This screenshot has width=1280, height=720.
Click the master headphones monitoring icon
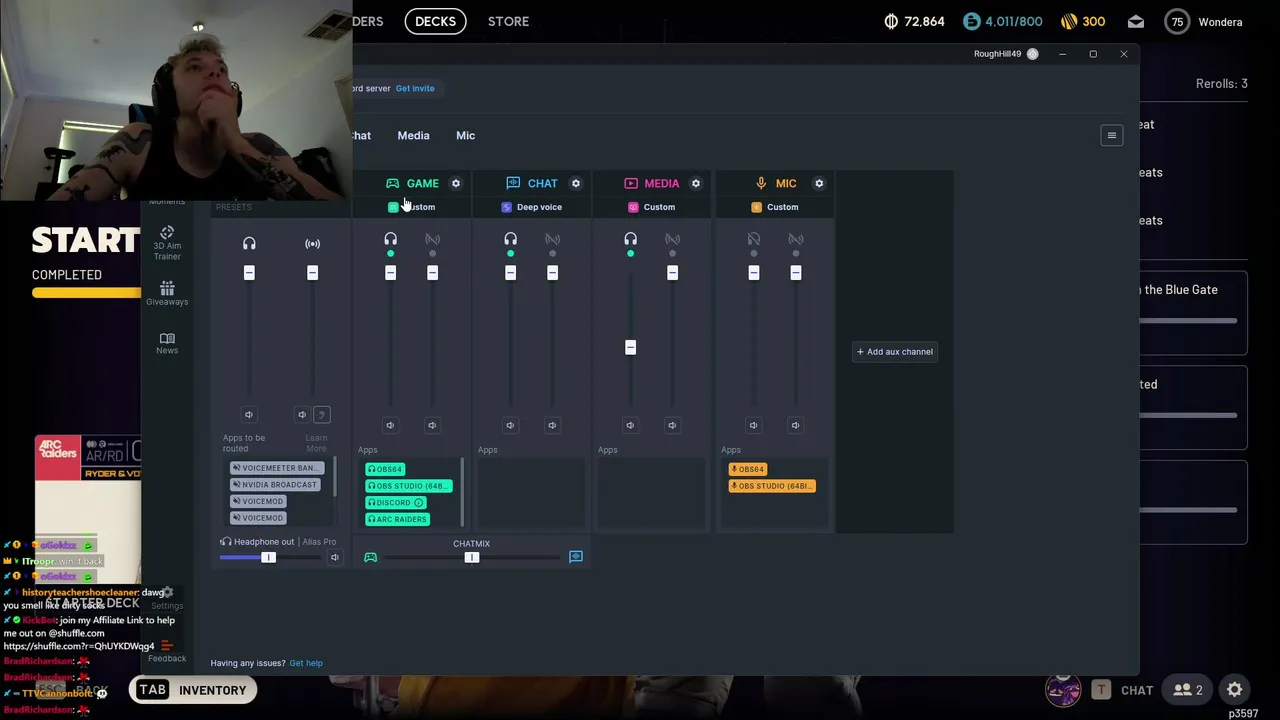click(249, 243)
